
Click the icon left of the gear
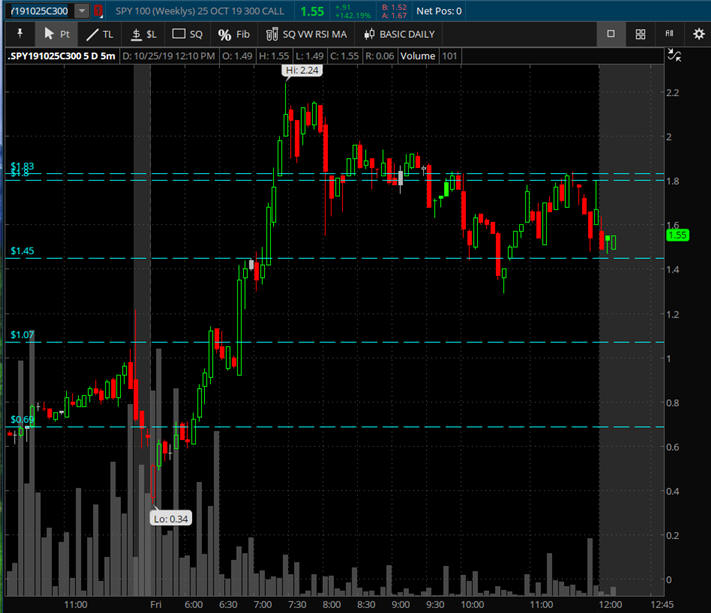click(x=669, y=34)
